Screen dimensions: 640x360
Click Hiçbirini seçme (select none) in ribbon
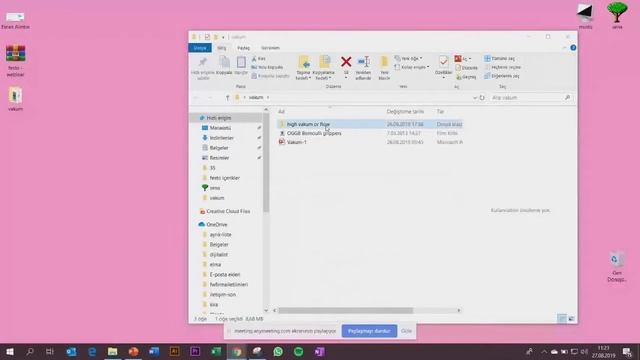[502, 67]
